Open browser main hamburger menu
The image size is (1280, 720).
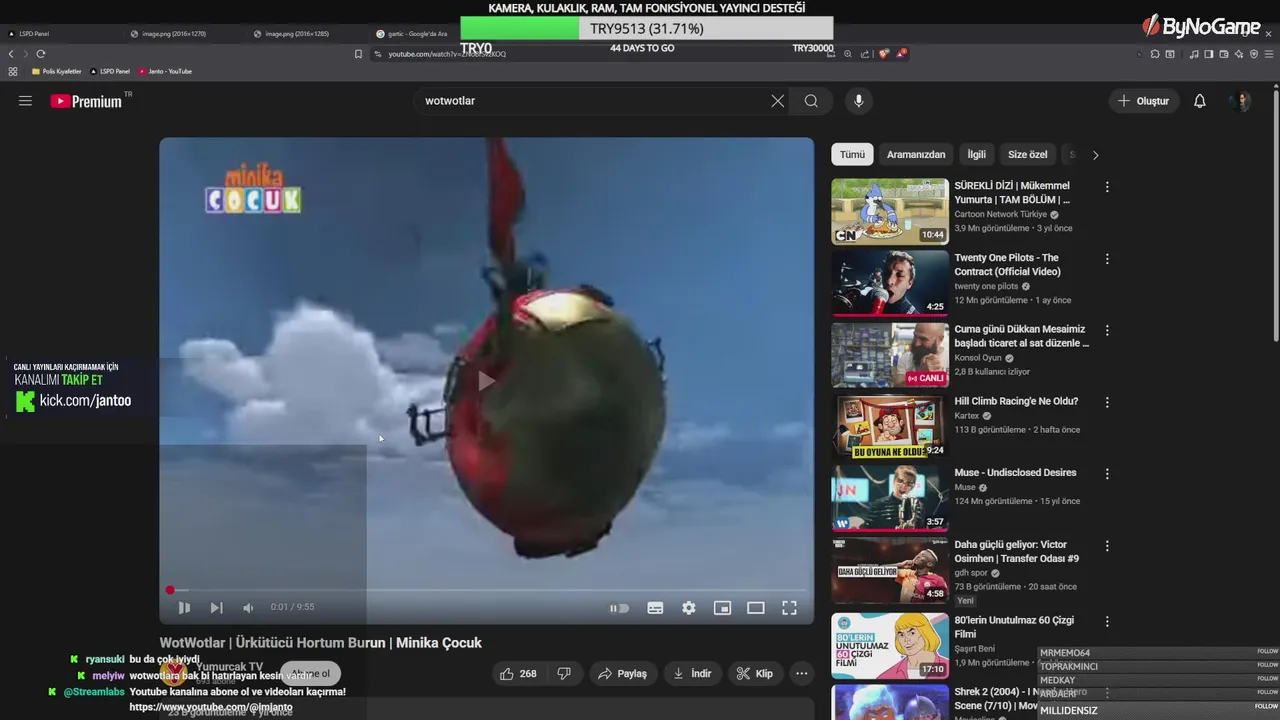pos(1268,54)
